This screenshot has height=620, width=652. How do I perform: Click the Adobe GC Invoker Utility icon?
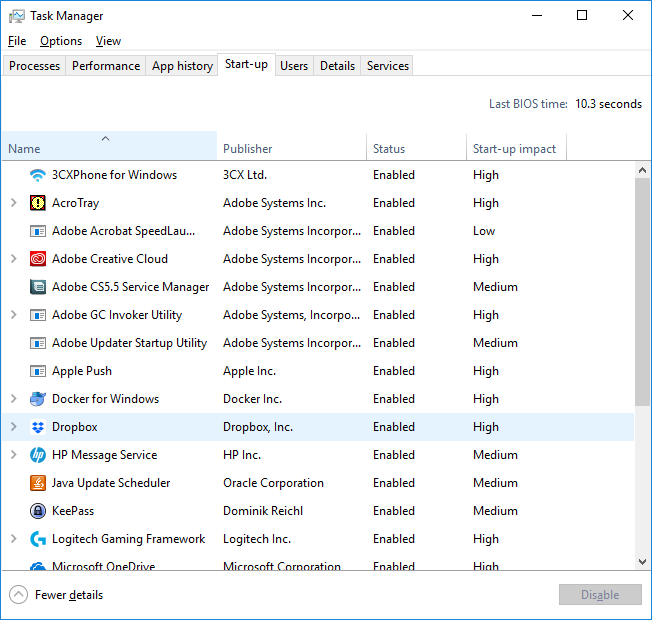click(x=38, y=315)
